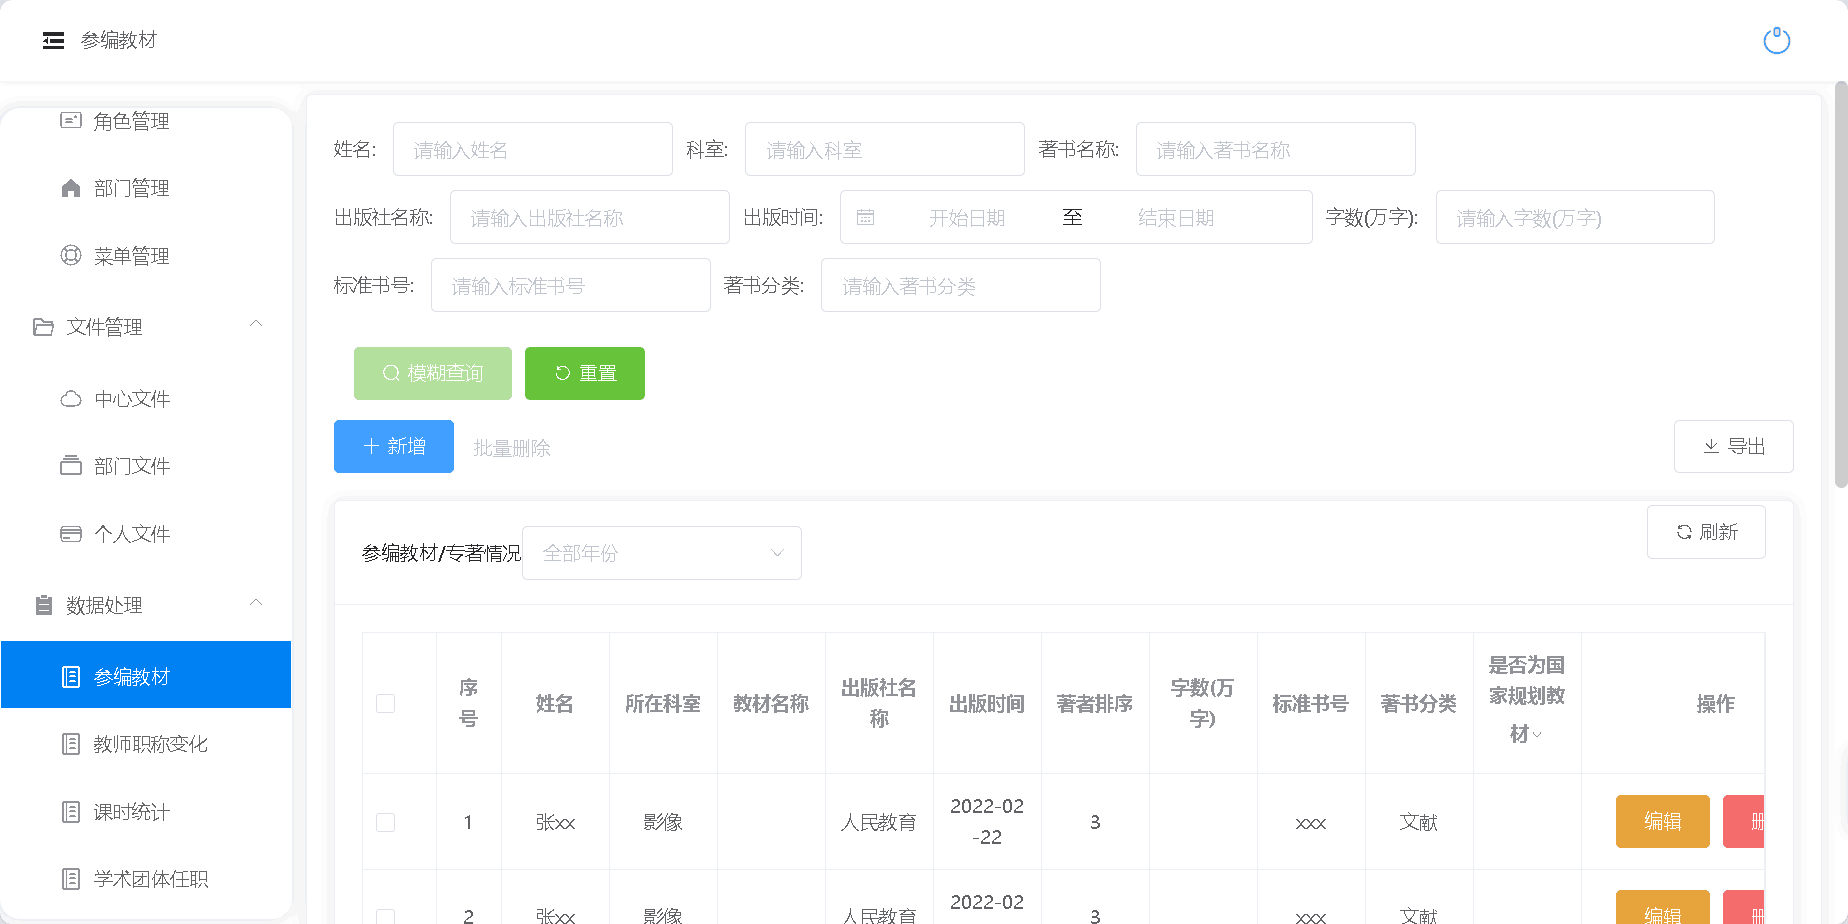Open the 是否为国家规划教材 column filter arrow
This screenshot has height=924, width=1848.
[x=1537, y=735]
